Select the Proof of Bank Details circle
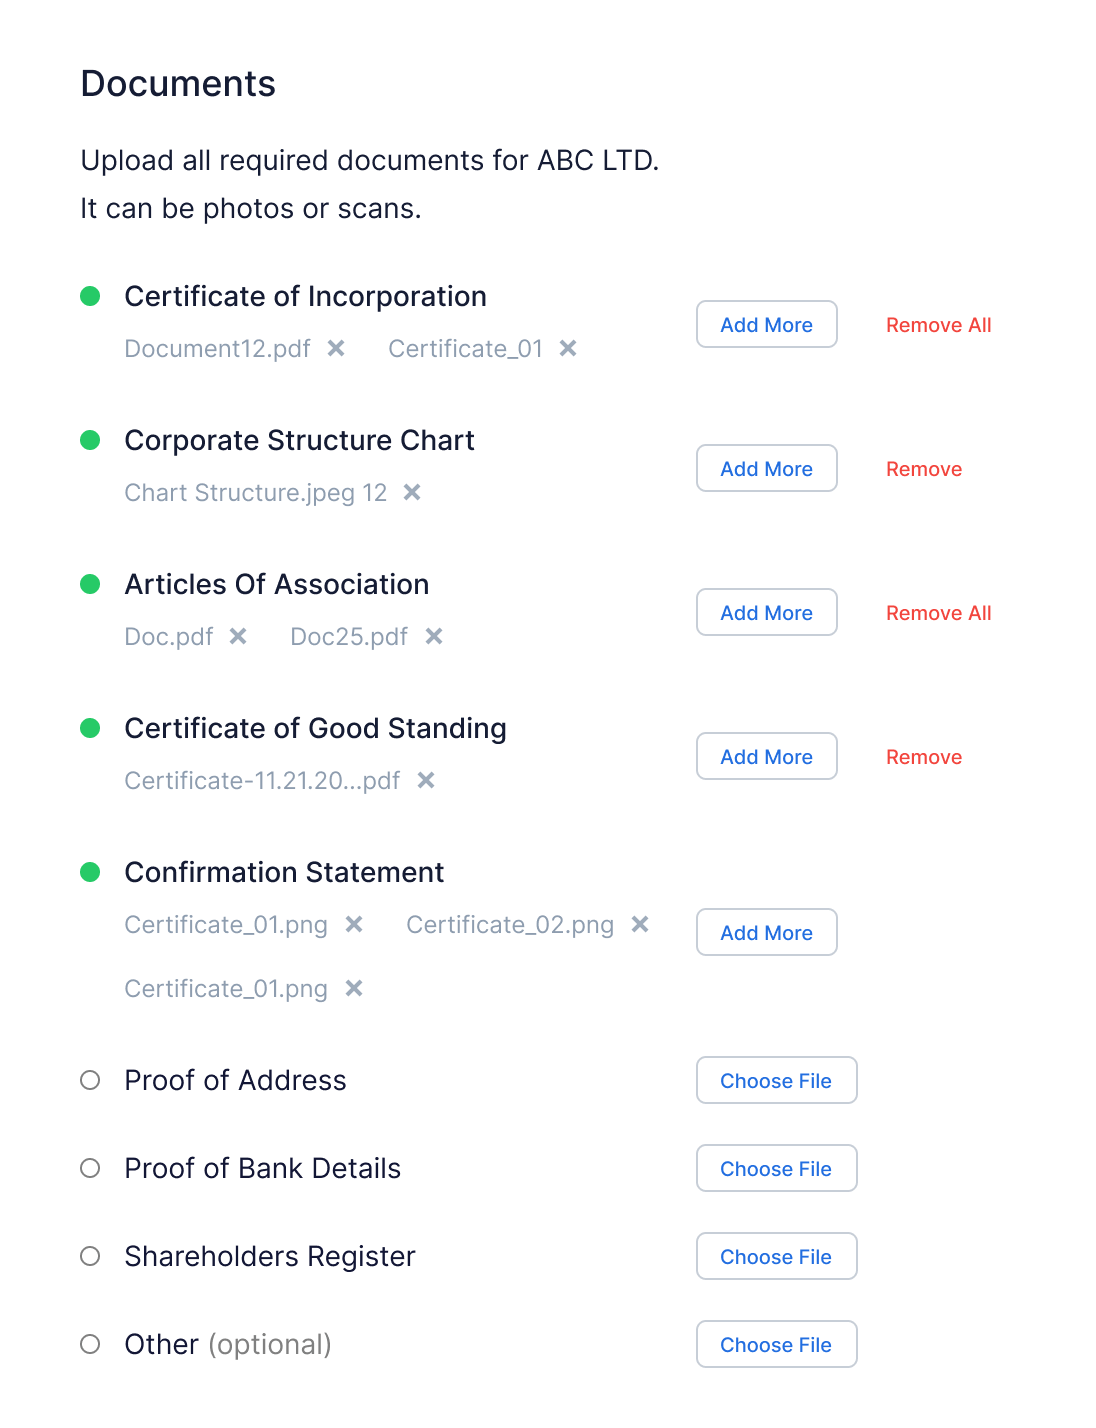The image size is (1096, 1428). coord(90,1168)
